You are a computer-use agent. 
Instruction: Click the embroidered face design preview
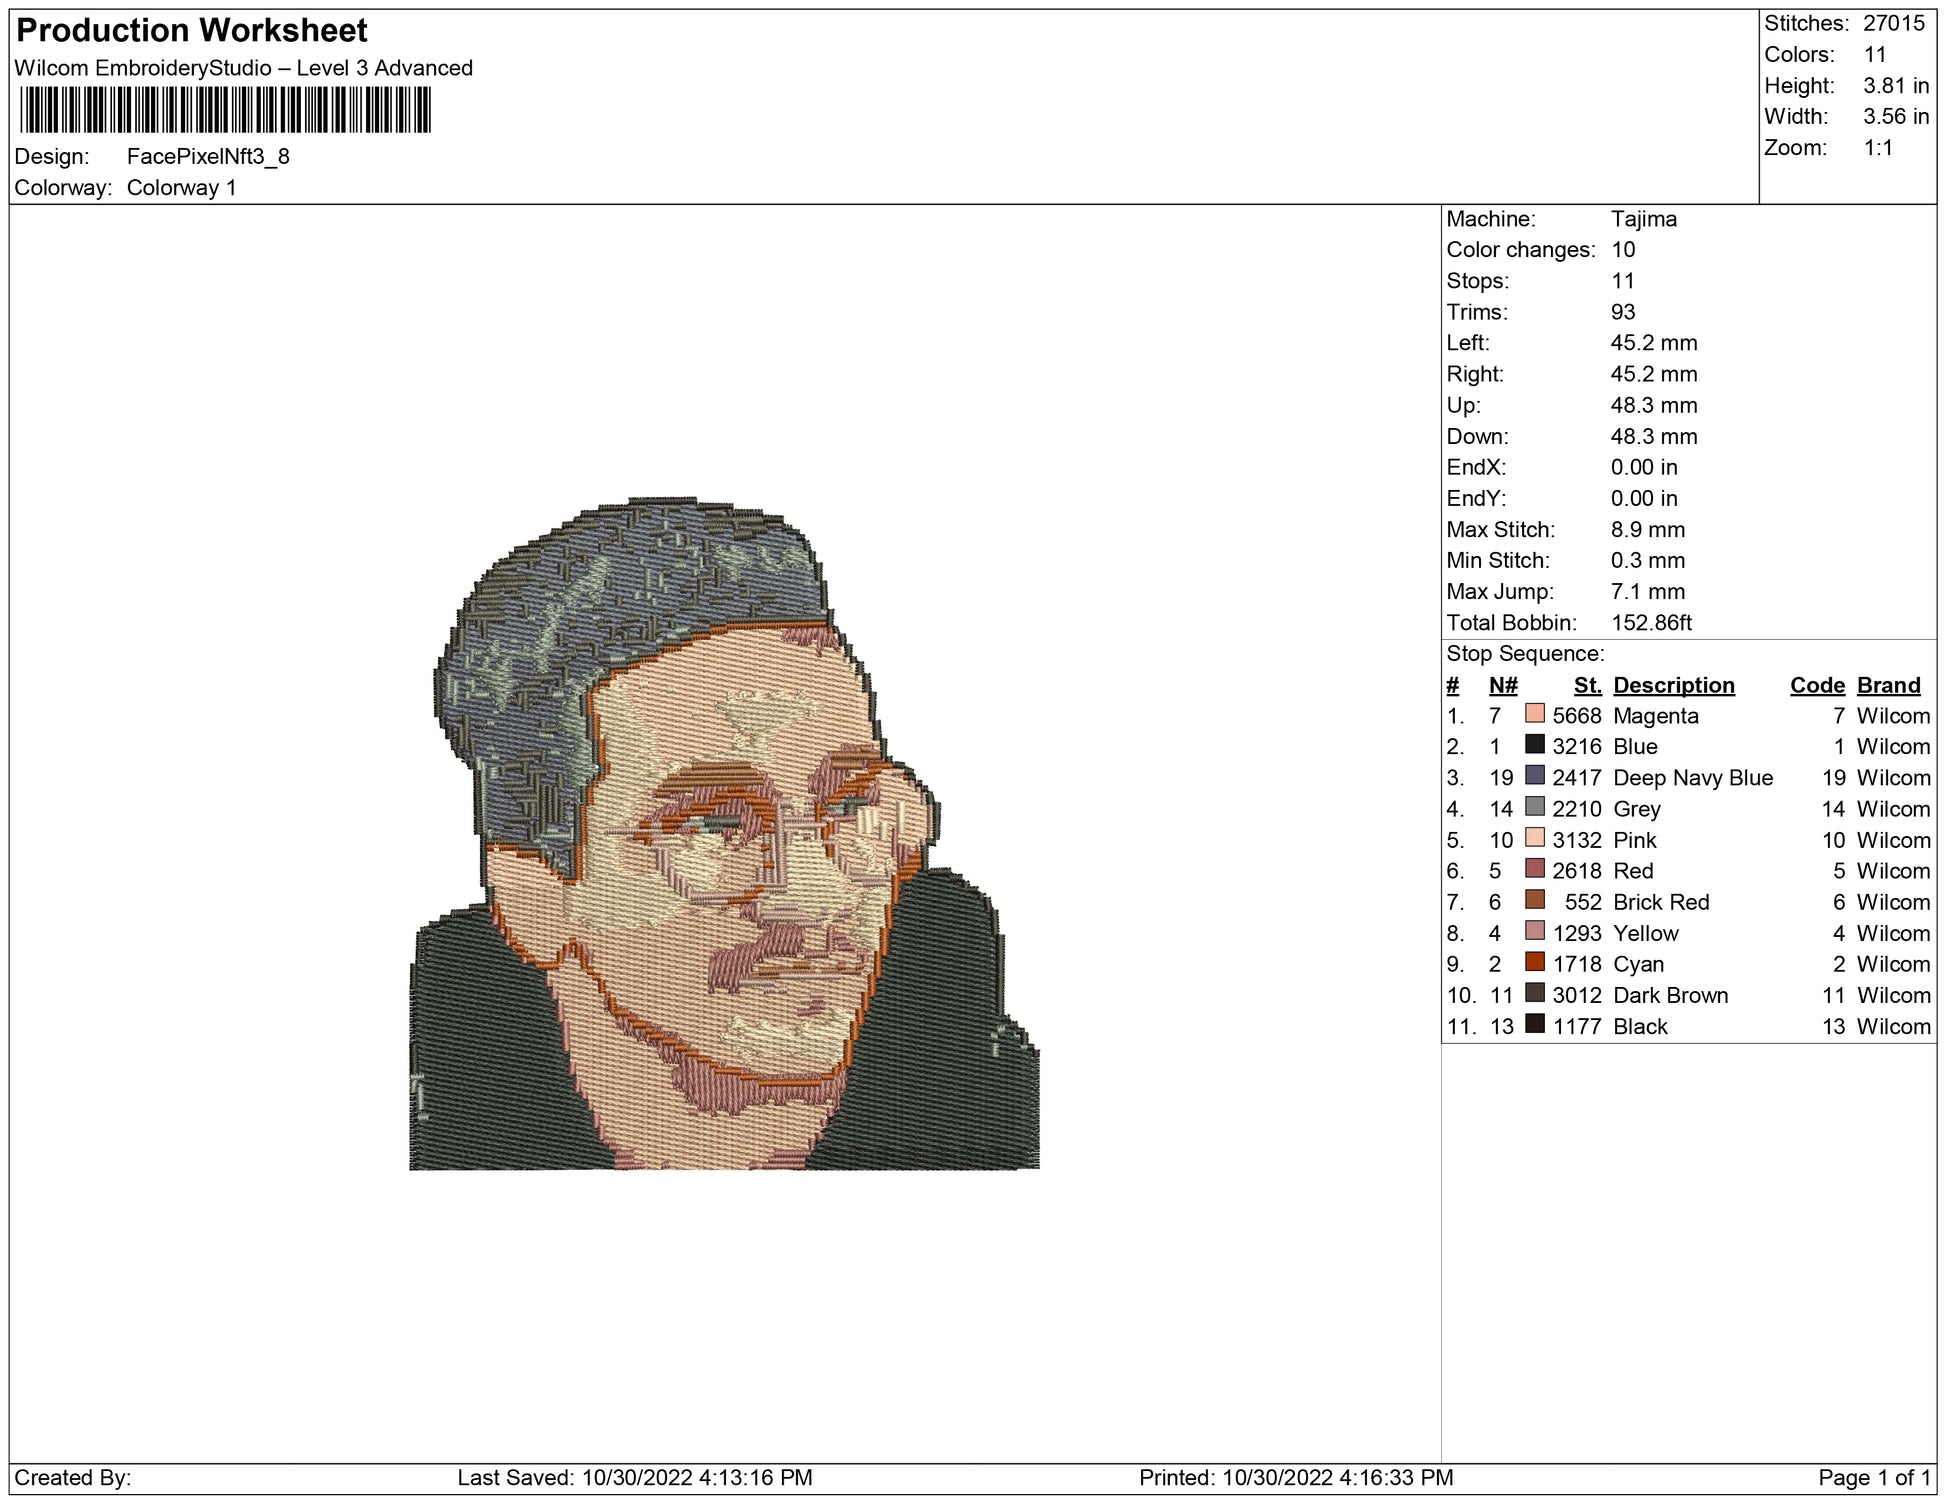(724, 834)
